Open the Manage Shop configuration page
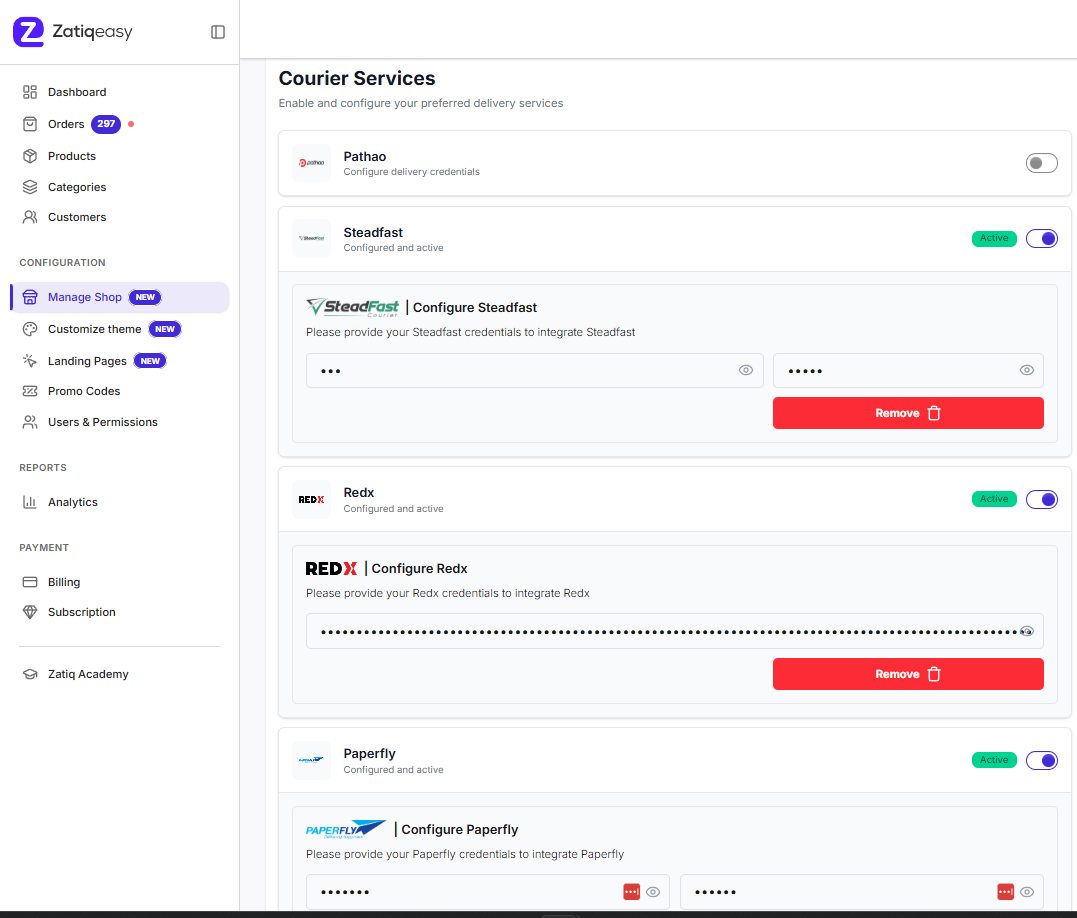 (85, 297)
